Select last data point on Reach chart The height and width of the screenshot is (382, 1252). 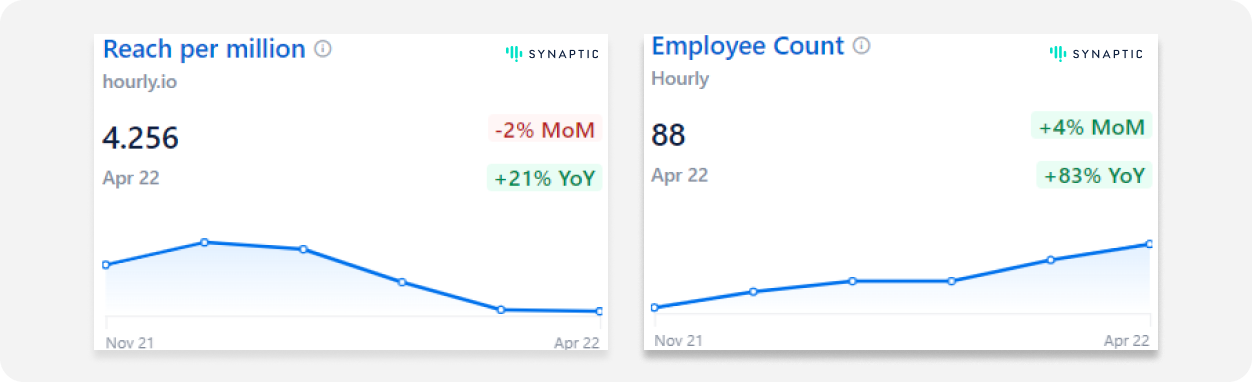point(599,311)
